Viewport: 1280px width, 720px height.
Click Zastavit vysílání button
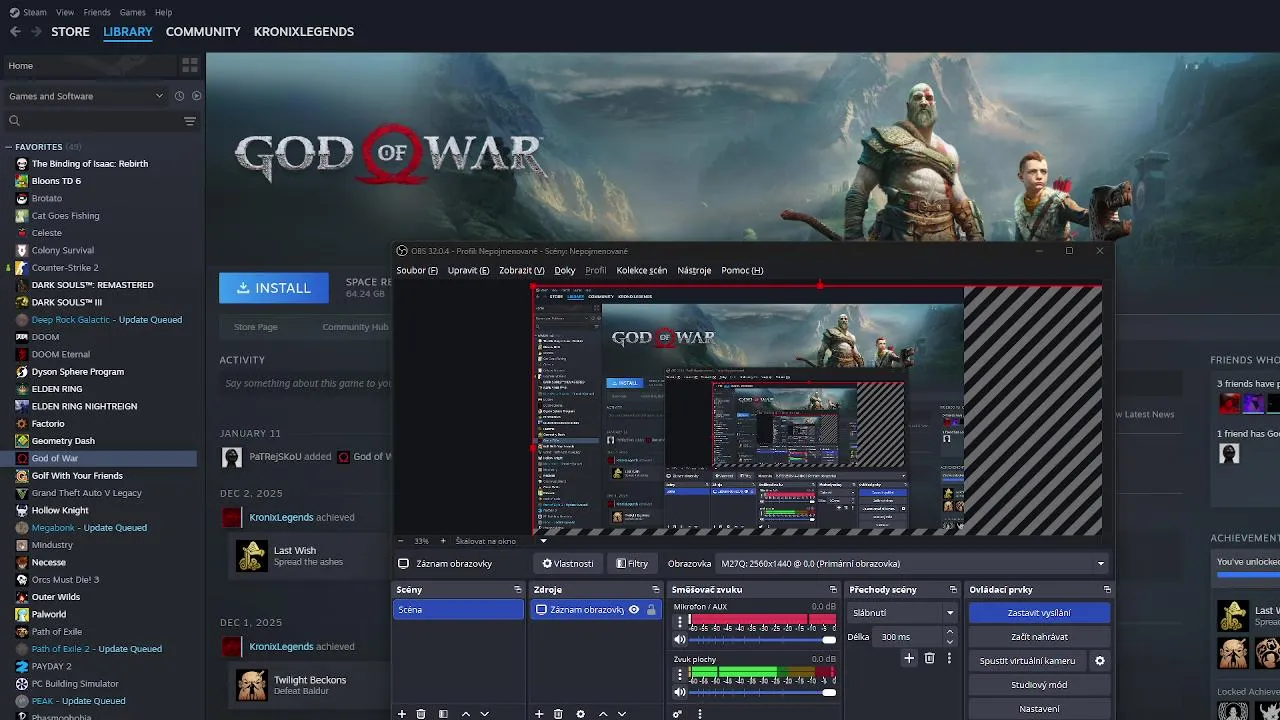coord(1039,613)
